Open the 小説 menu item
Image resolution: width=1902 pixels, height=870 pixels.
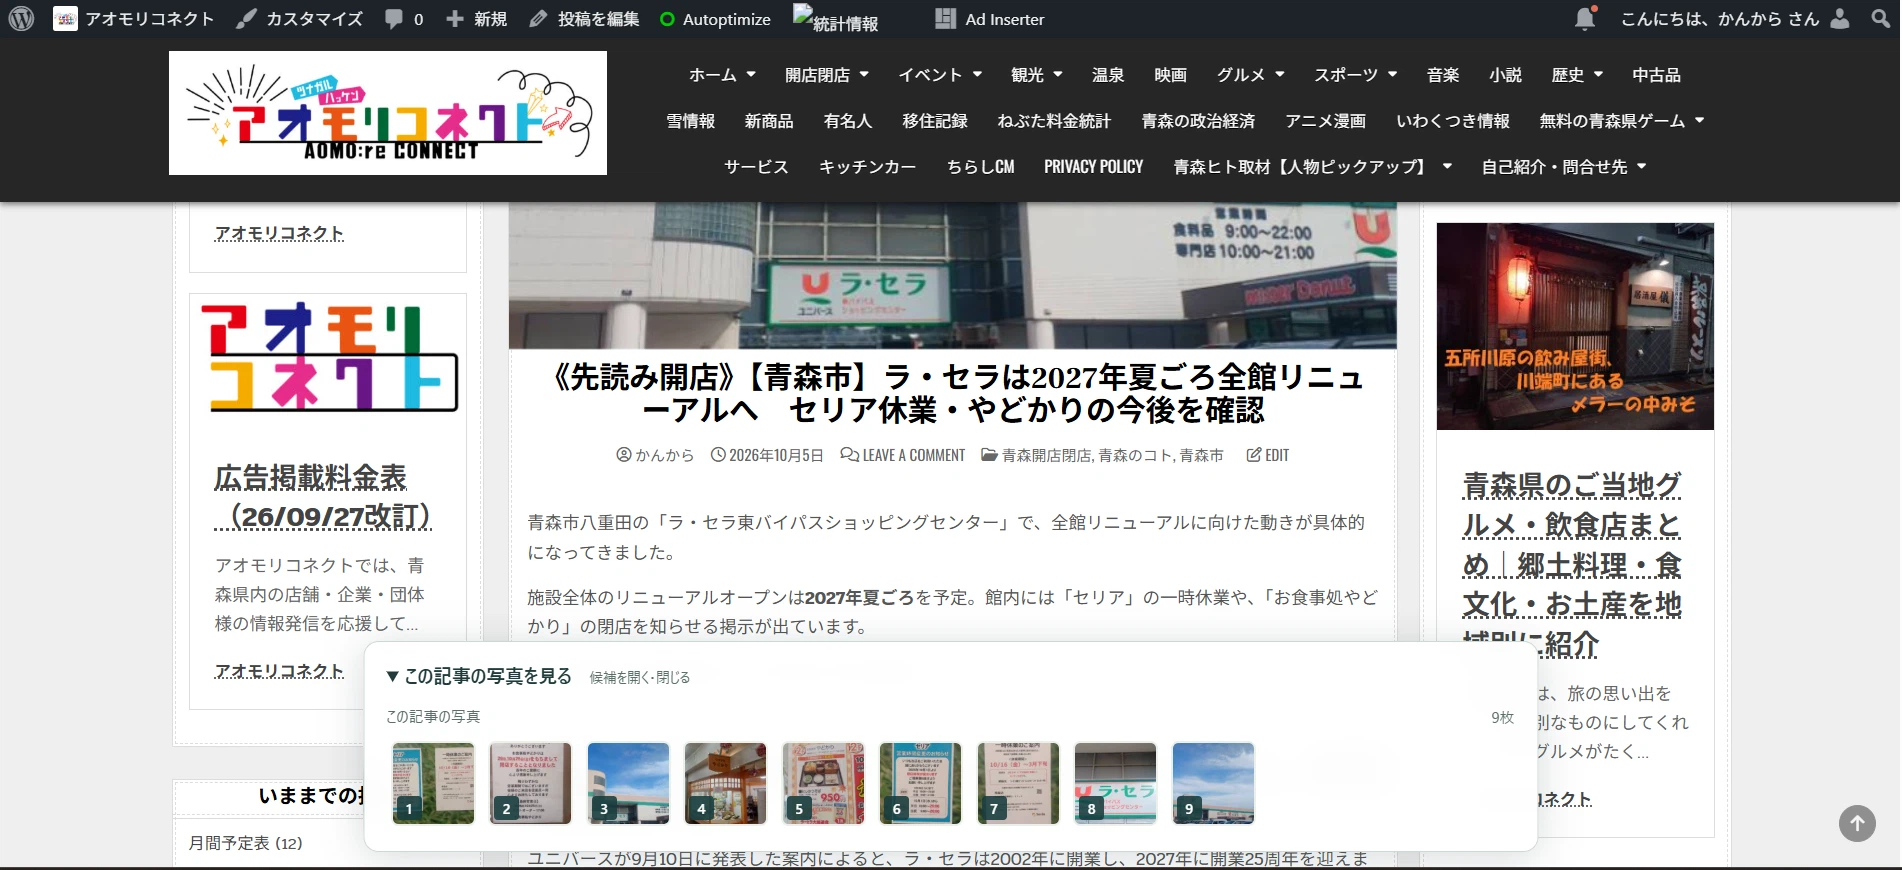click(1505, 75)
